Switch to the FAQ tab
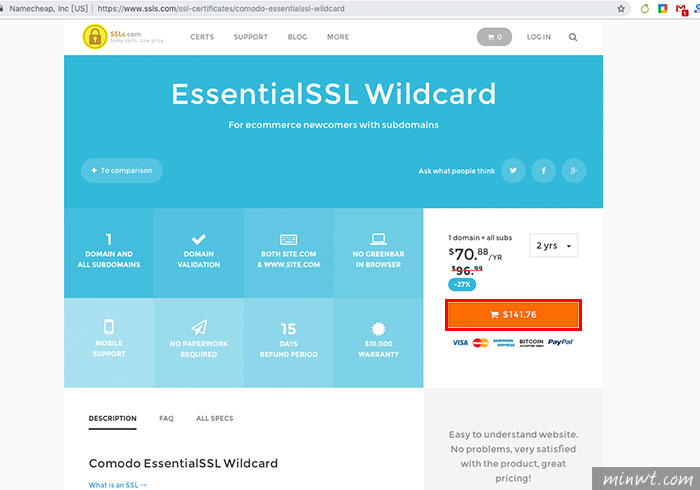This screenshot has width=700, height=490. (x=166, y=418)
